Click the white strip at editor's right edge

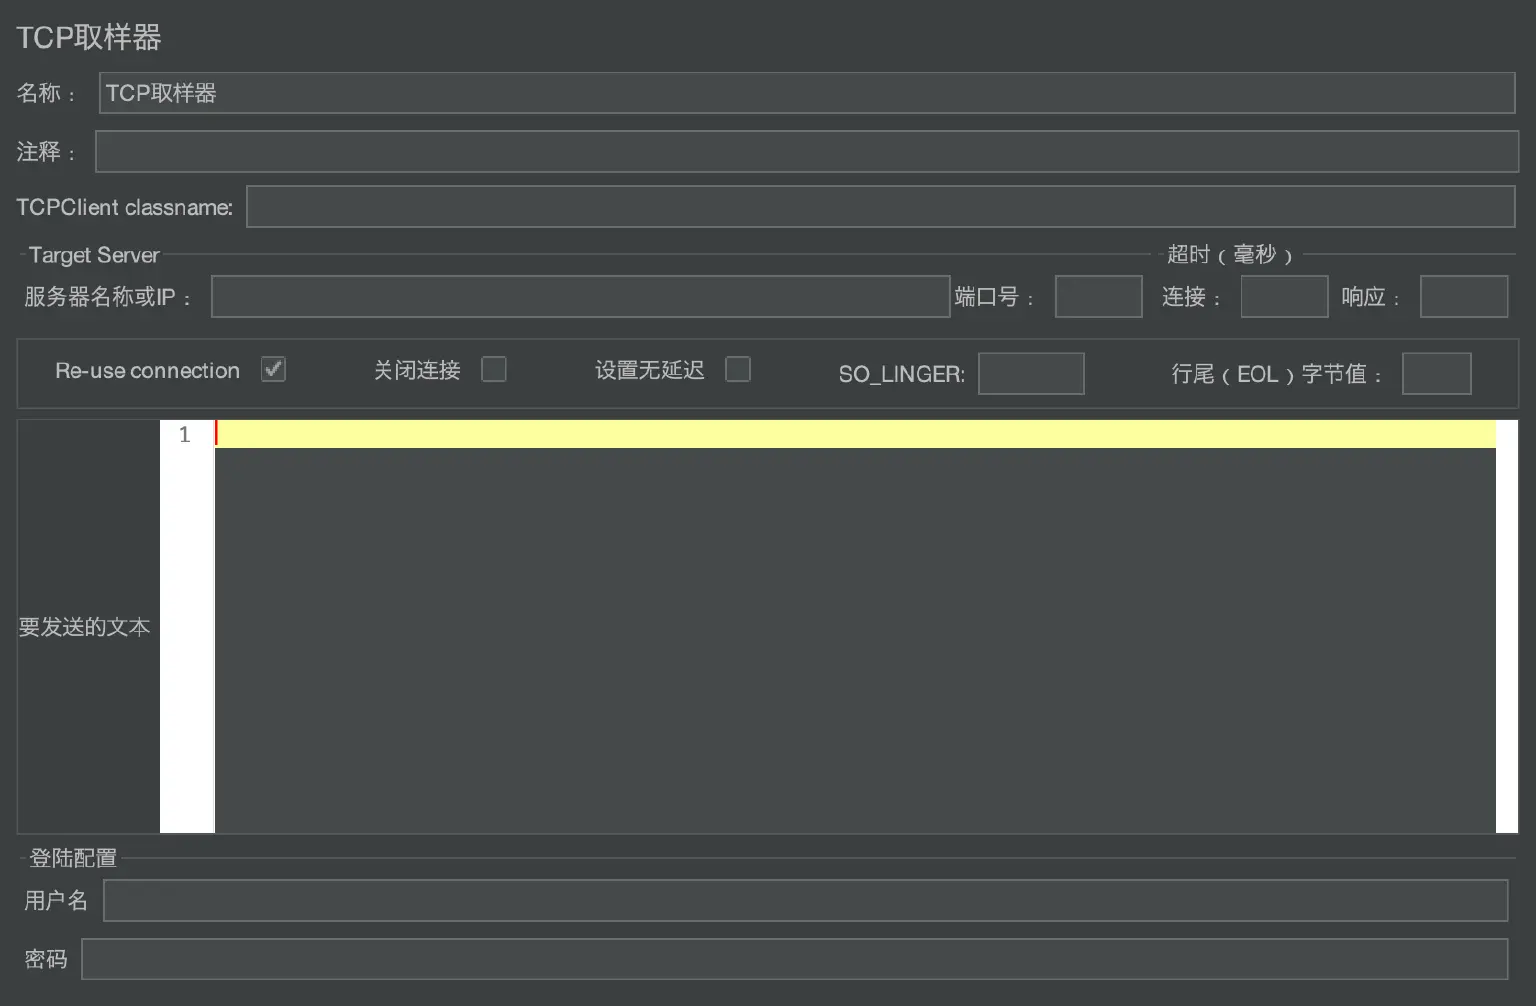click(x=1506, y=626)
